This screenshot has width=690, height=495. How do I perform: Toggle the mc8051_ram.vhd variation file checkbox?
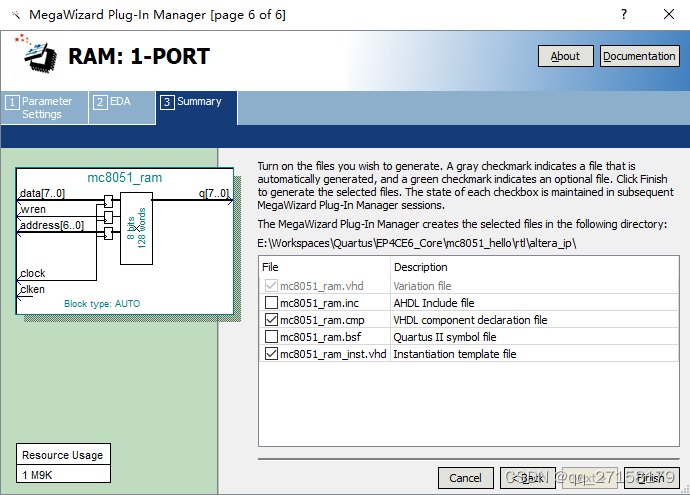point(271,286)
